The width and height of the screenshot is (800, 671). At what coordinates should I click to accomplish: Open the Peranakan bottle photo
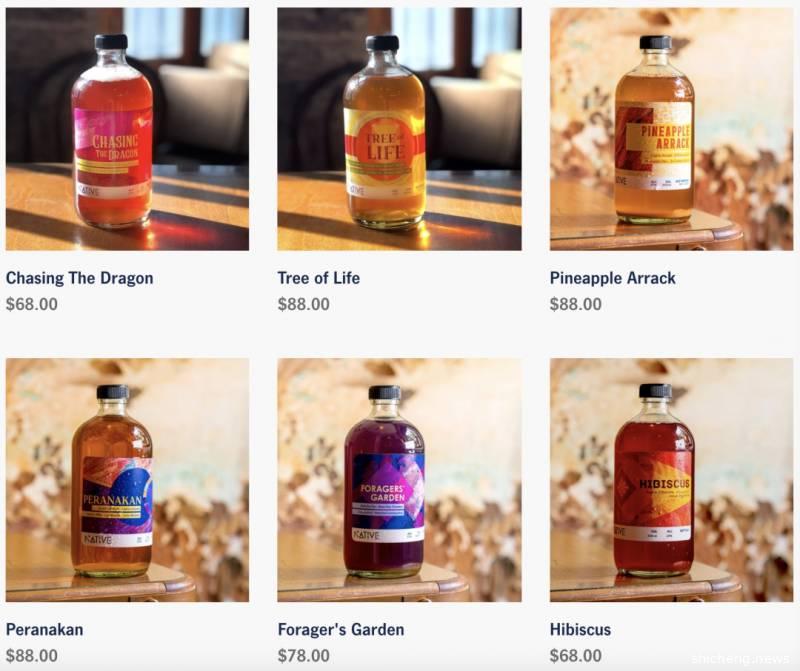tap(127, 480)
